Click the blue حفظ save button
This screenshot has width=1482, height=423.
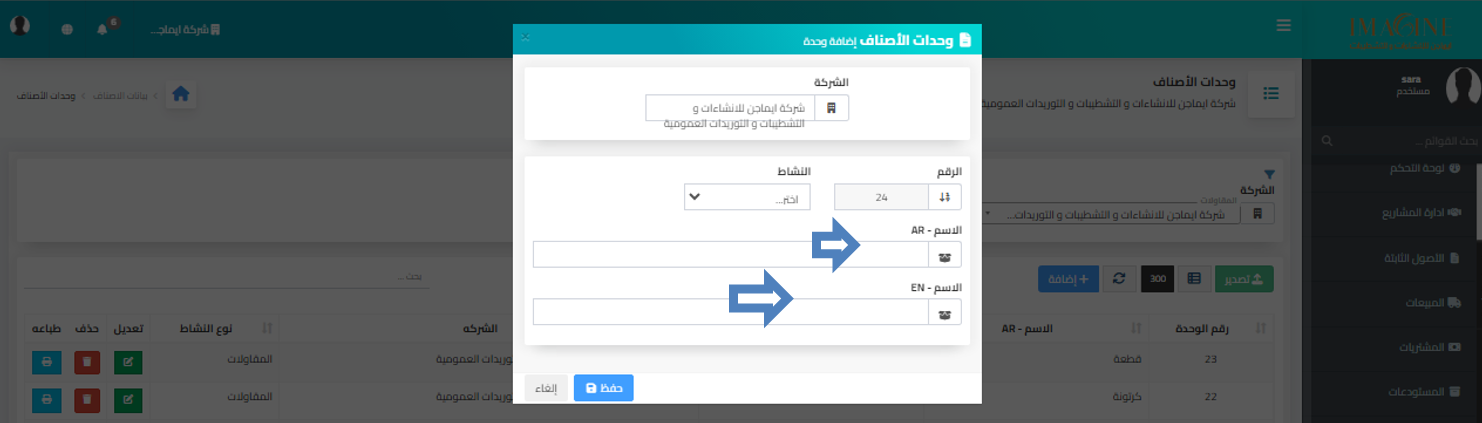point(603,388)
